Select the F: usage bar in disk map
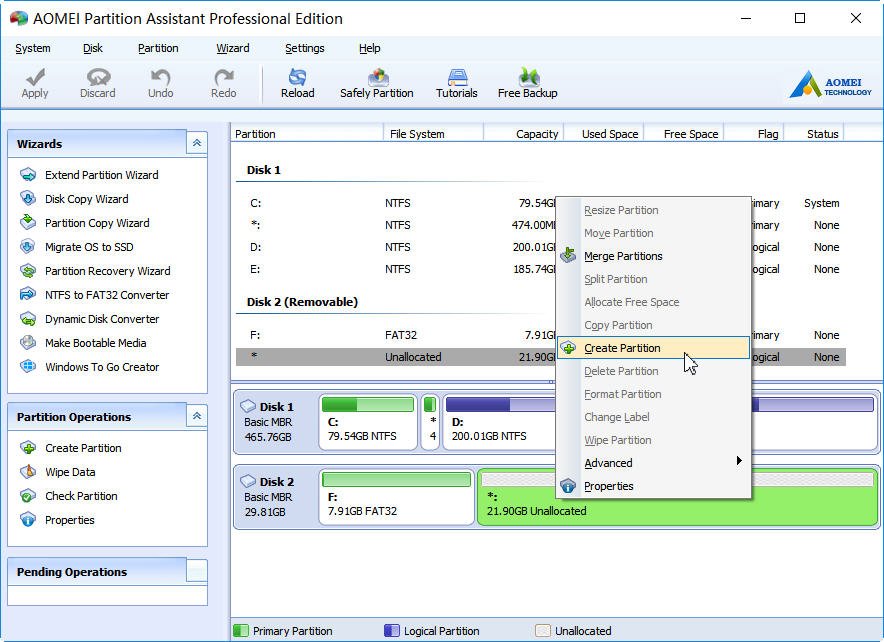Image resolution: width=884 pixels, height=642 pixels. (x=396, y=479)
